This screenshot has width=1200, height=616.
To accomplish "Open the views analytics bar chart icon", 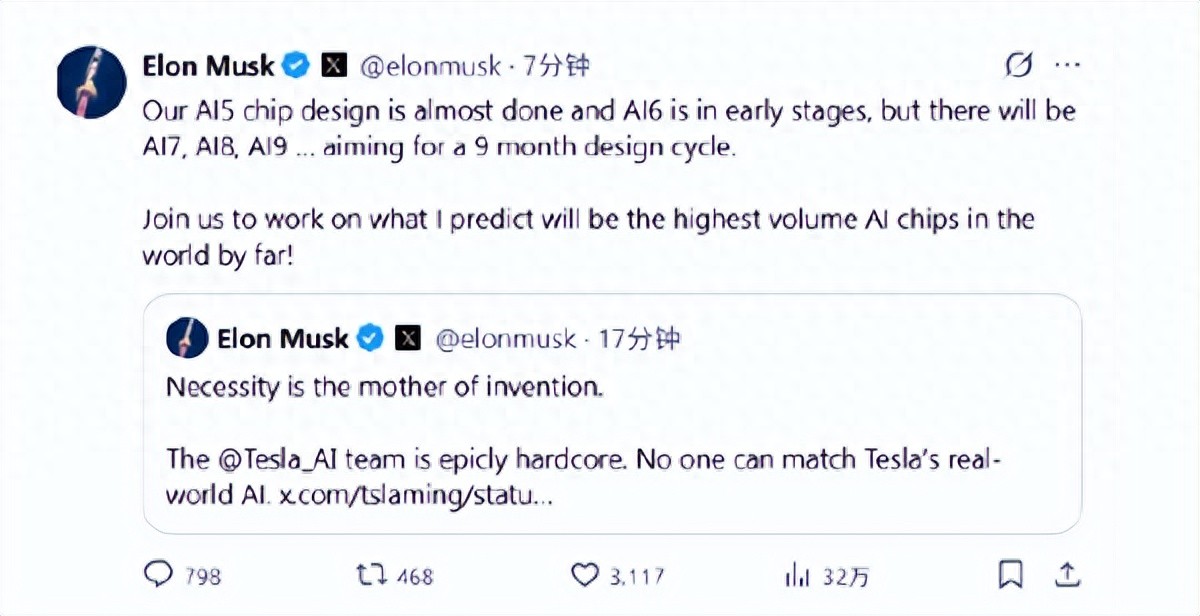I will tap(797, 574).
